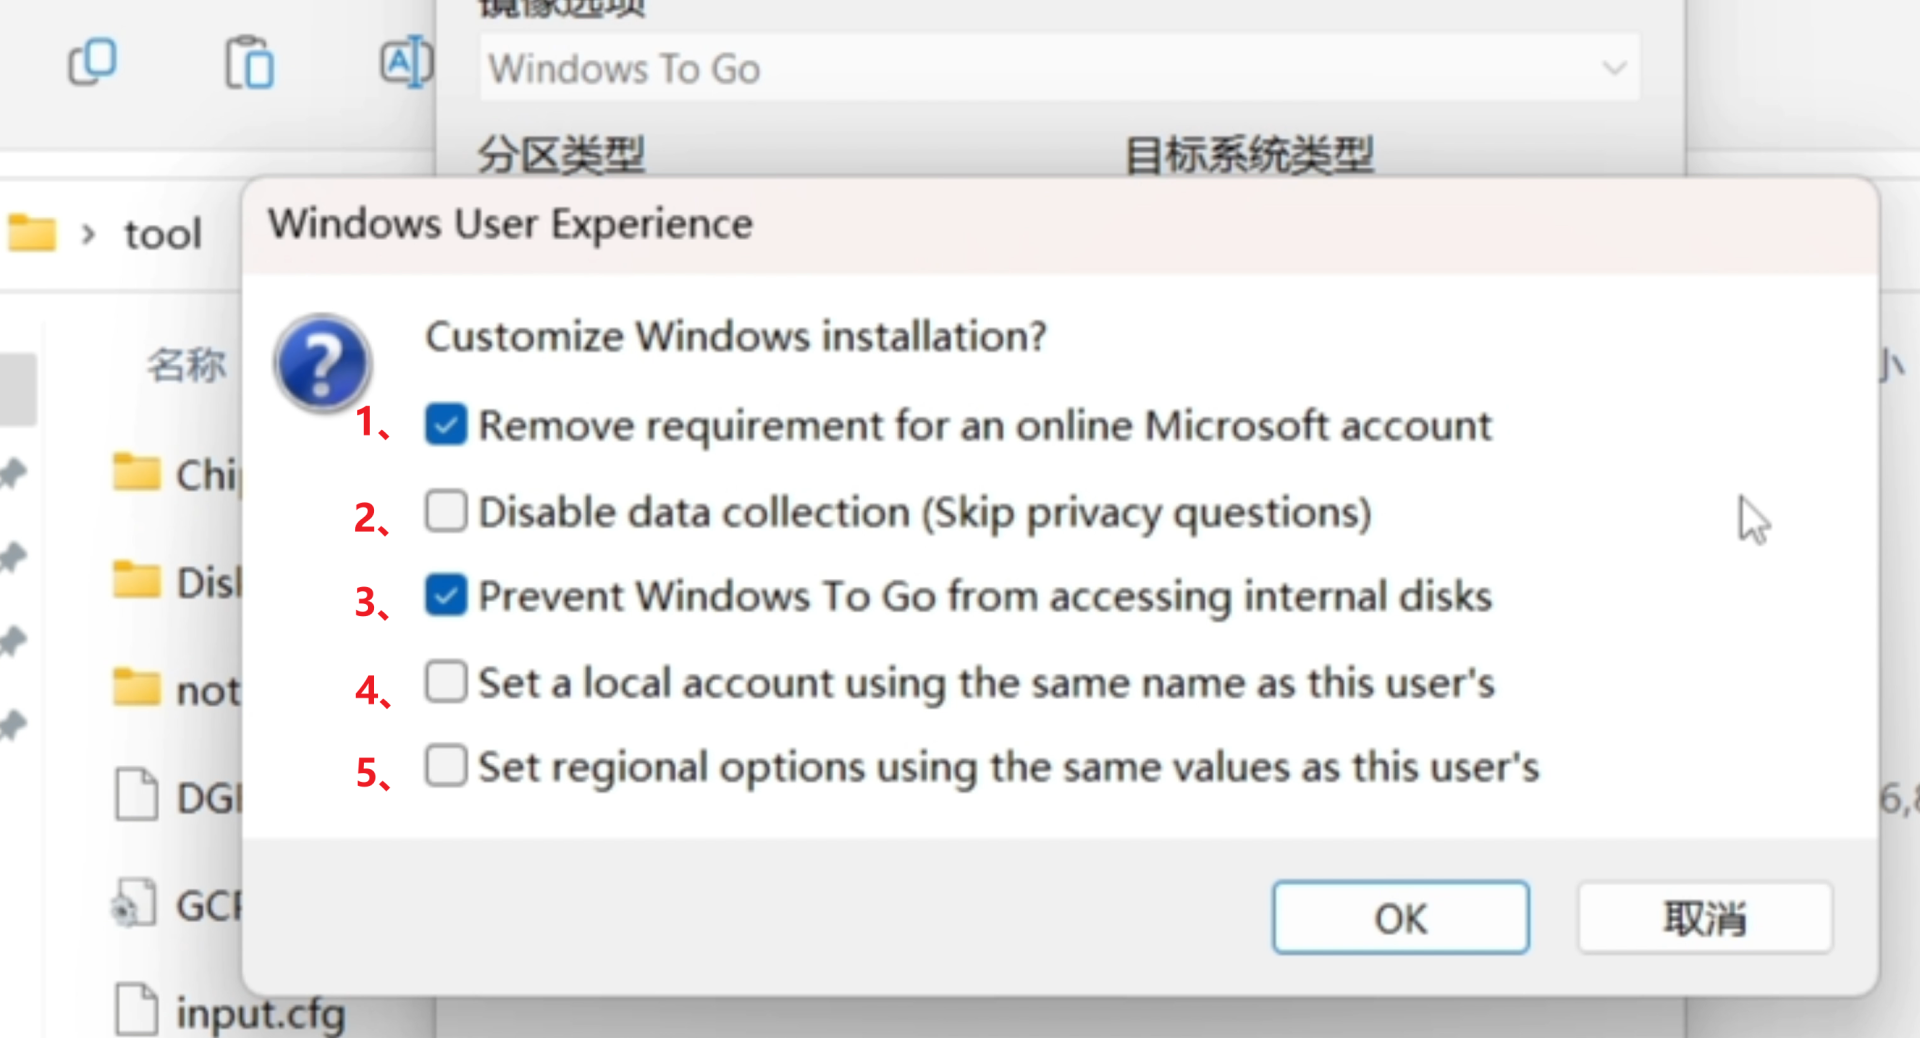Click the Customize Windows installation? heading text
The height and width of the screenshot is (1038, 1920).
pyautogui.click(x=736, y=336)
